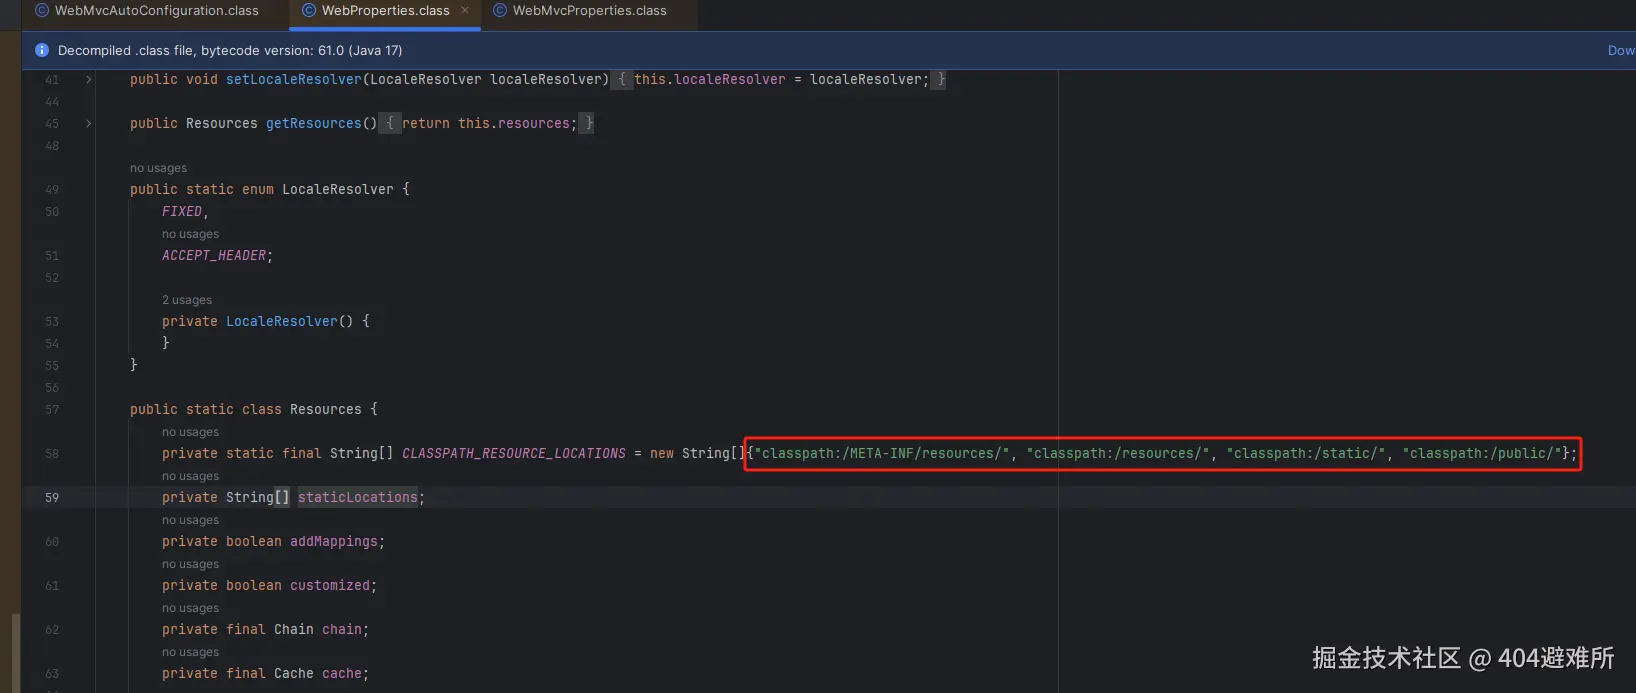Click the "classpath:/static/" string literal

1306,453
